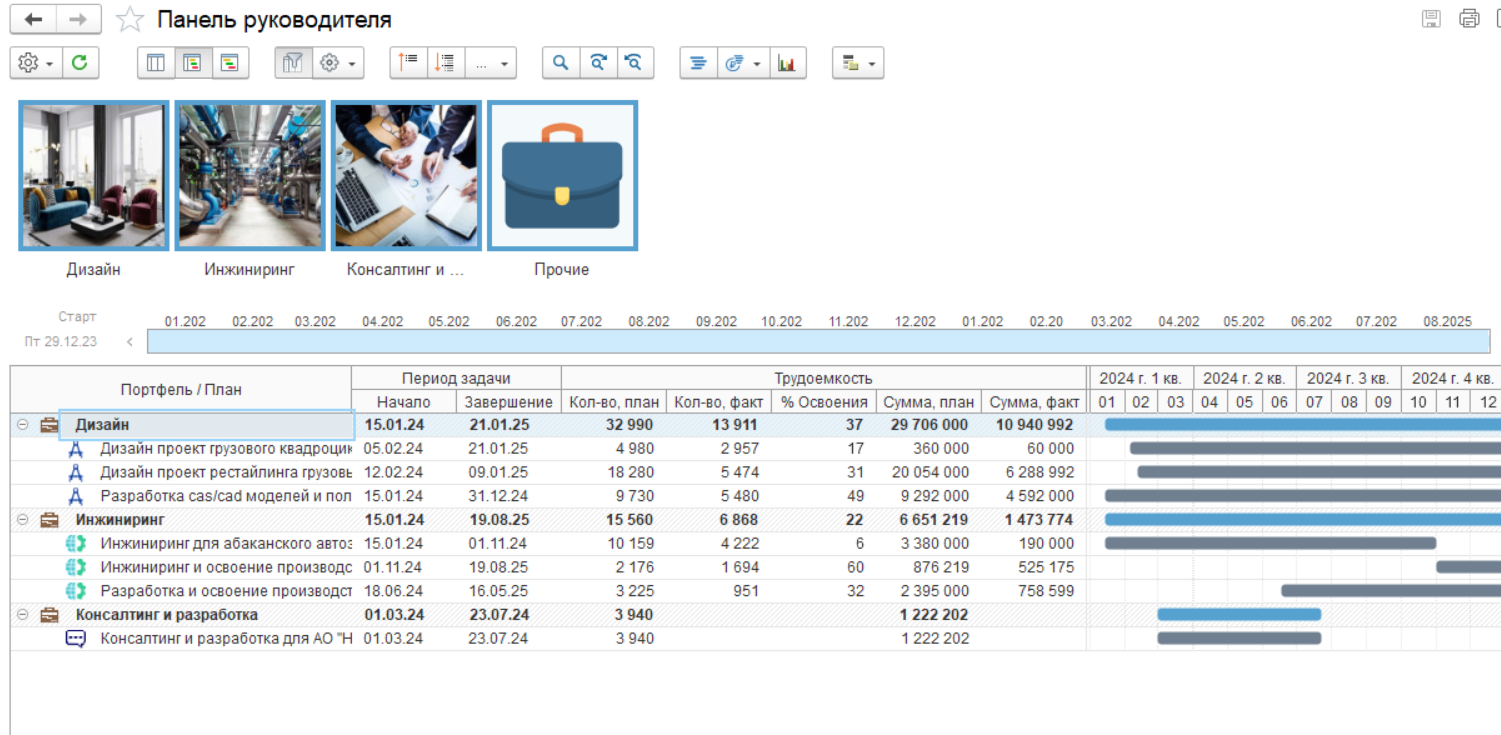Click the print icon at top right
The image size is (1501, 735).
click(x=1468, y=19)
